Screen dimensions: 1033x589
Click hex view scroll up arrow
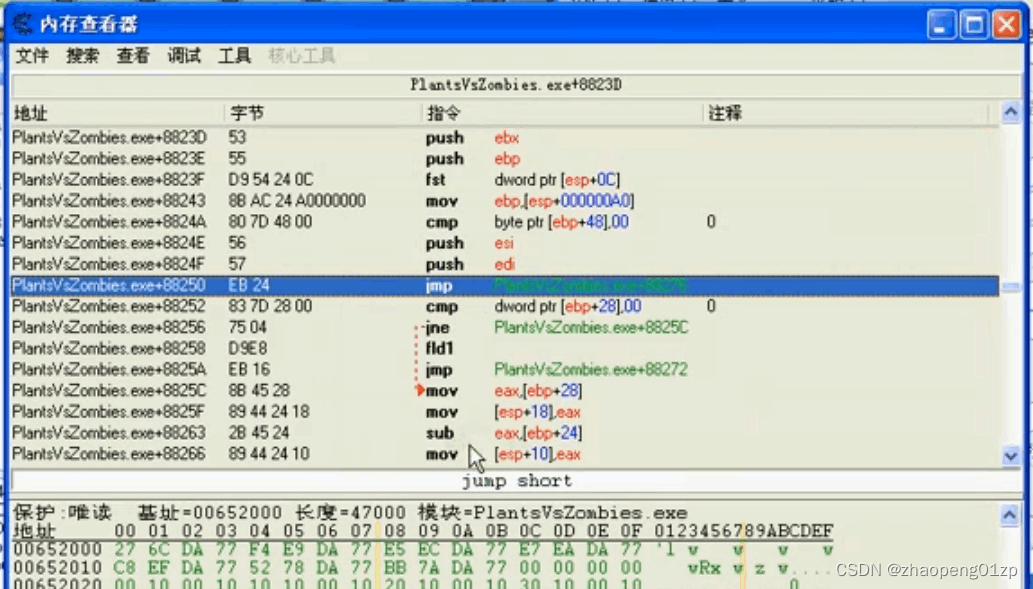1009,515
